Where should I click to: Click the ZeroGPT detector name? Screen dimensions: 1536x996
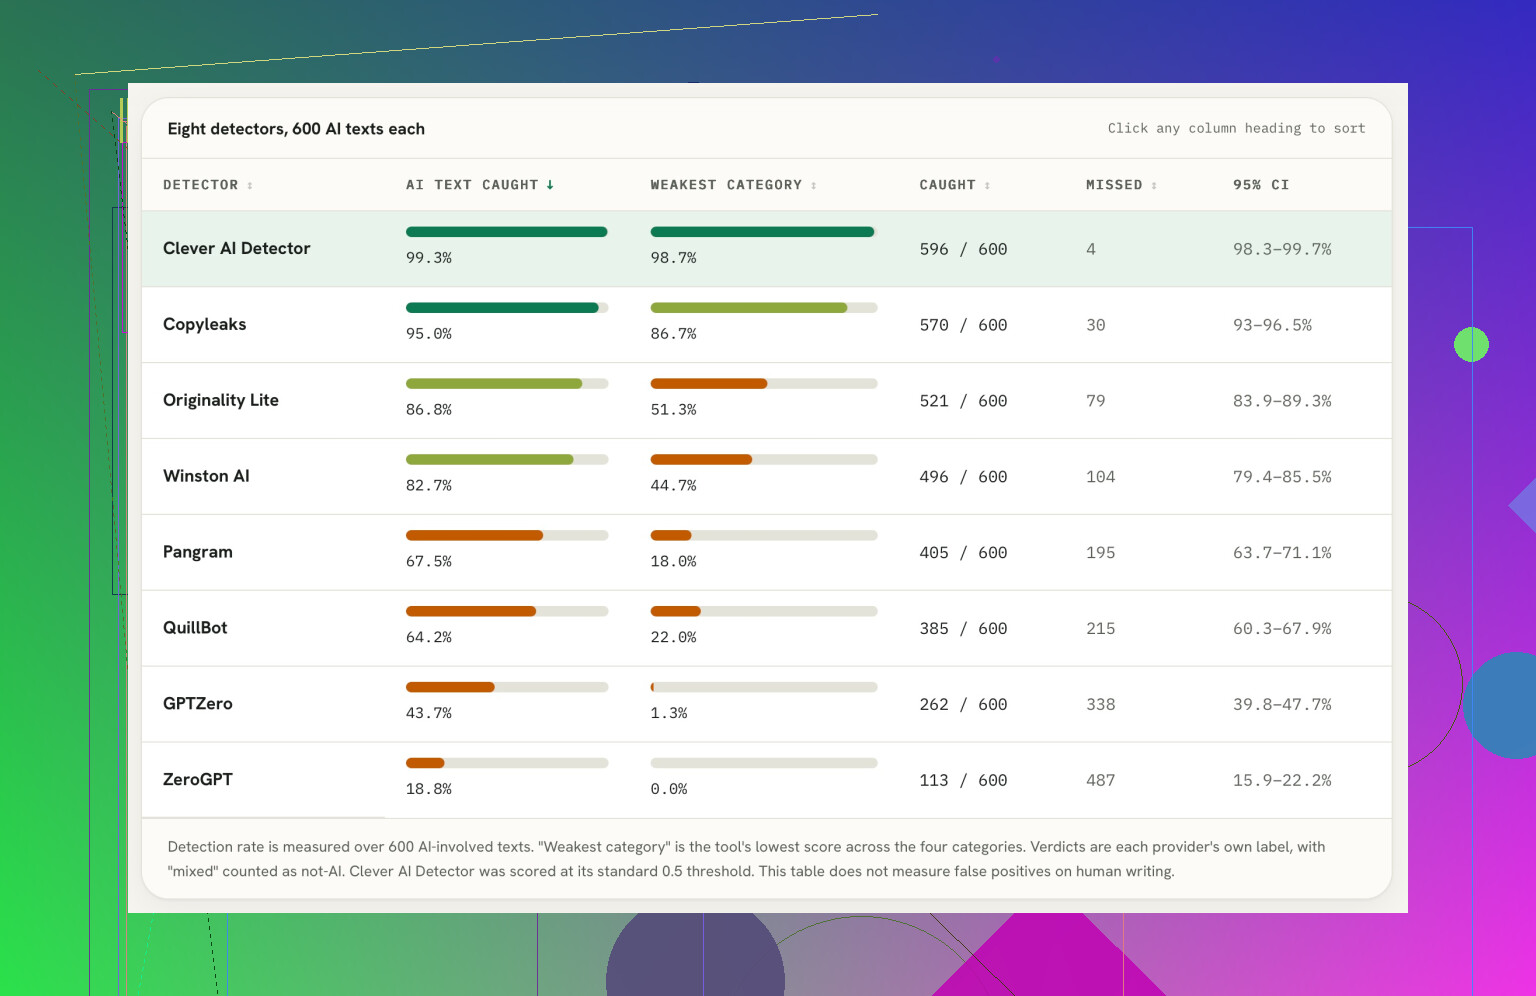coord(198,779)
